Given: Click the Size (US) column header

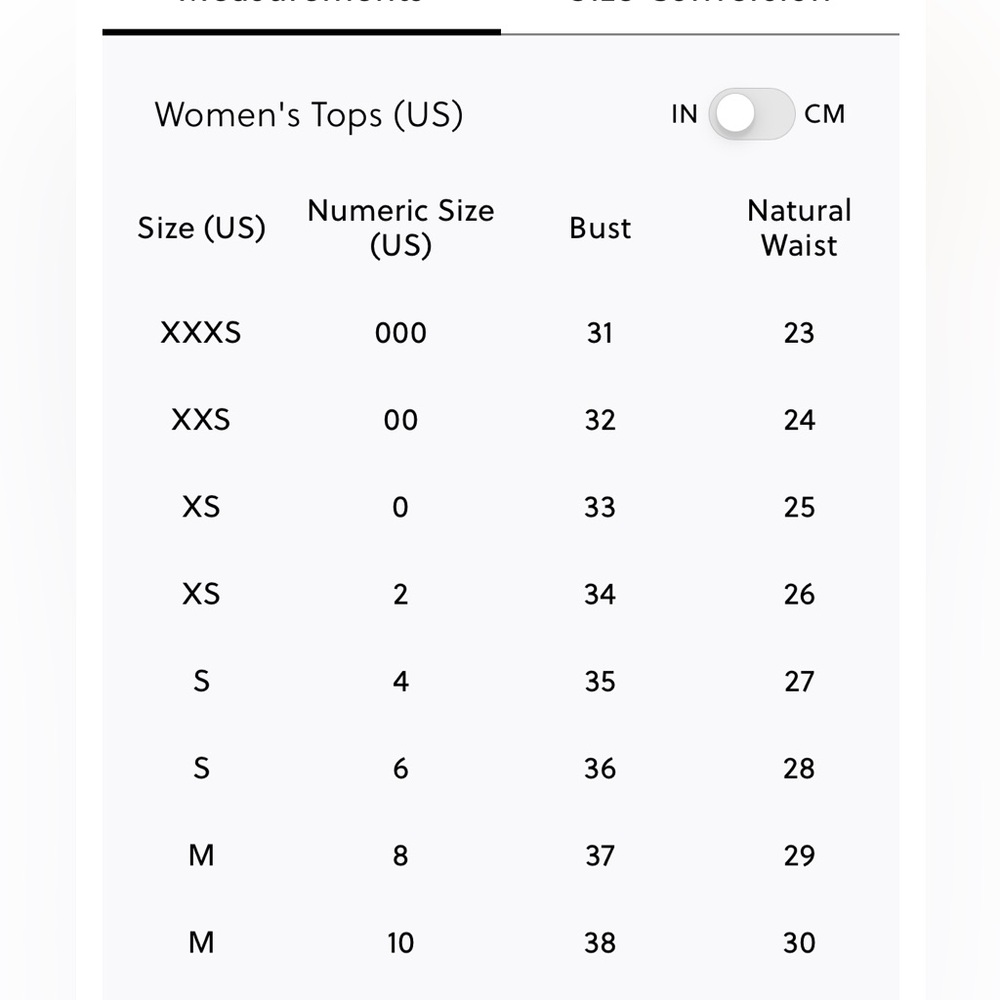Looking at the screenshot, I should [201, 228].
